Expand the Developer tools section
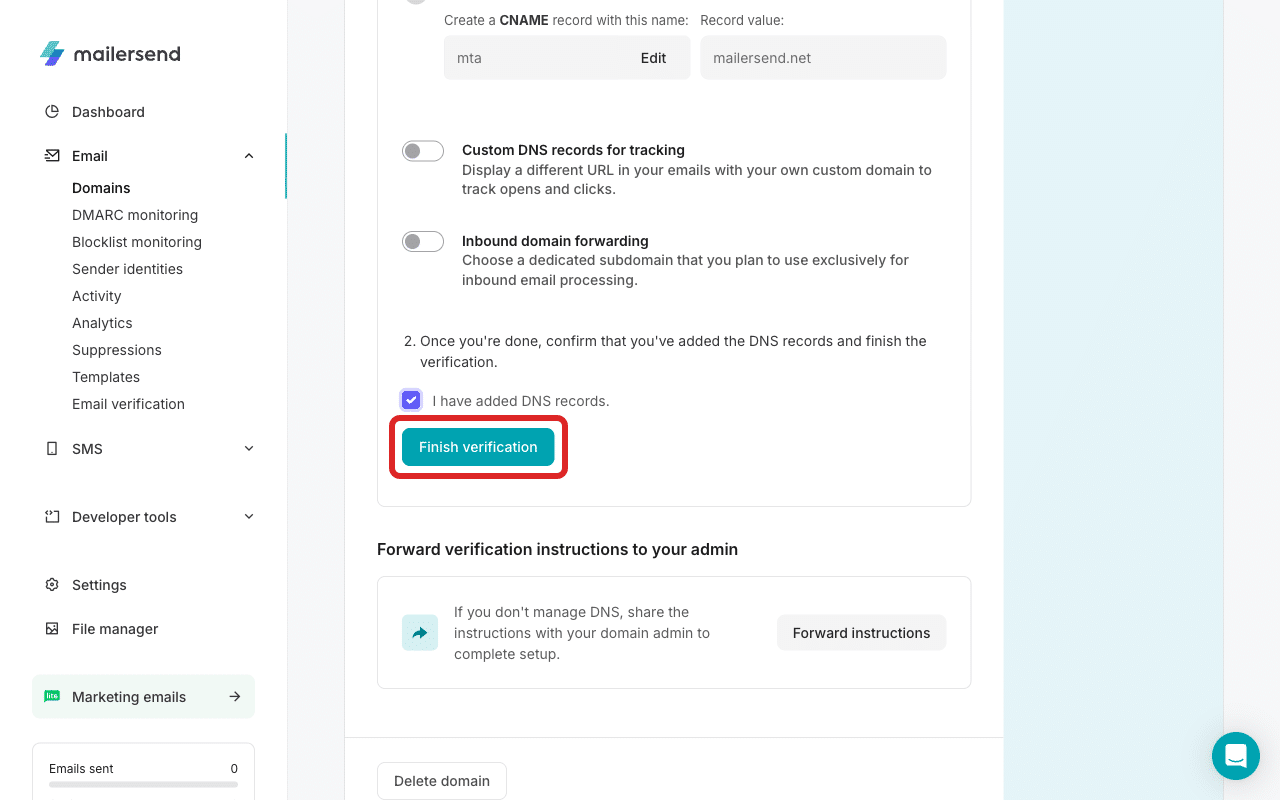 248,516
